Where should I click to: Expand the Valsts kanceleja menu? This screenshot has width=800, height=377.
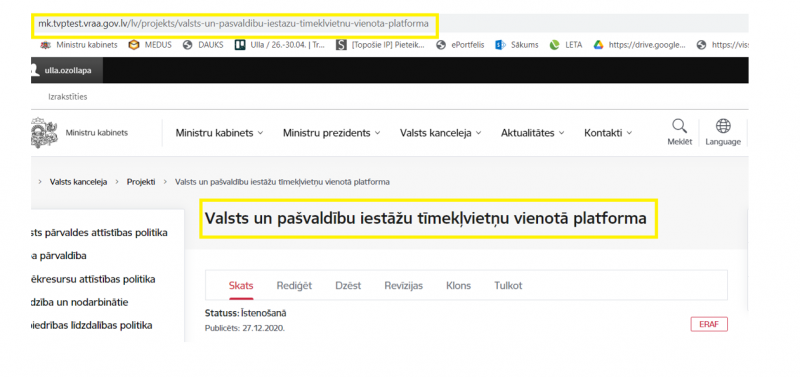(441, 133)
